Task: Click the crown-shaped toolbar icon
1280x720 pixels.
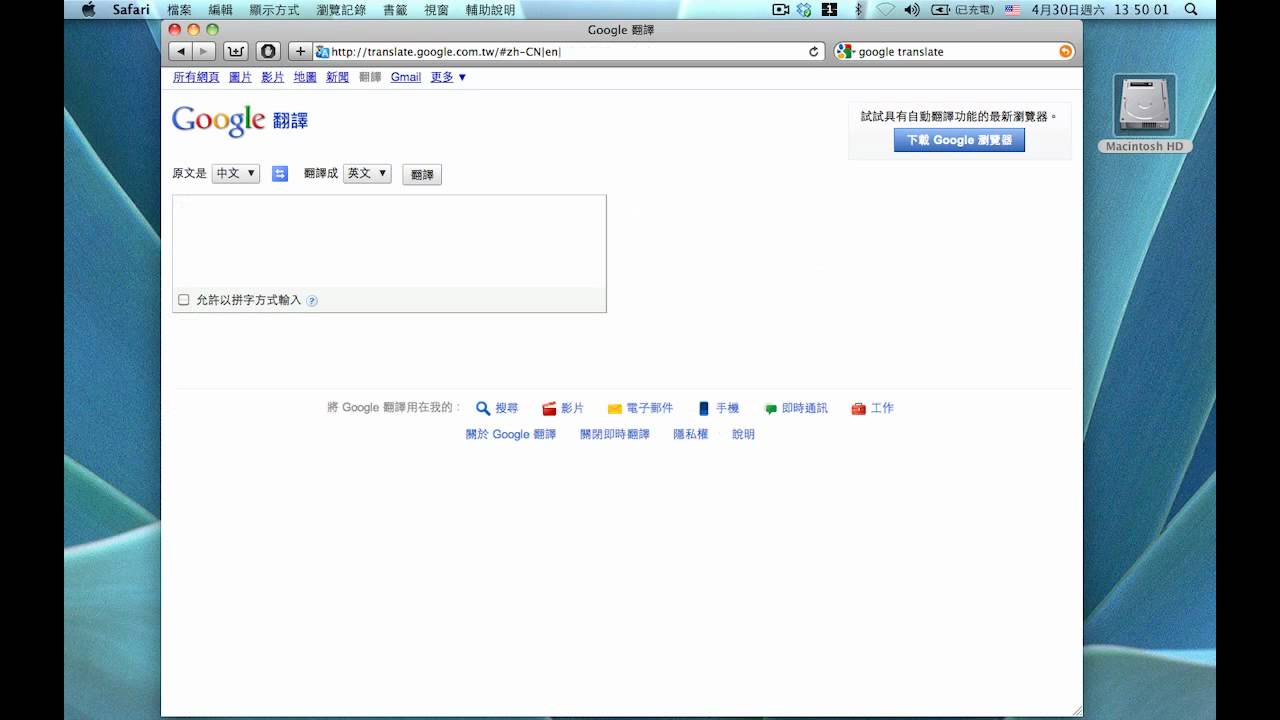Action: click(236, 51)
